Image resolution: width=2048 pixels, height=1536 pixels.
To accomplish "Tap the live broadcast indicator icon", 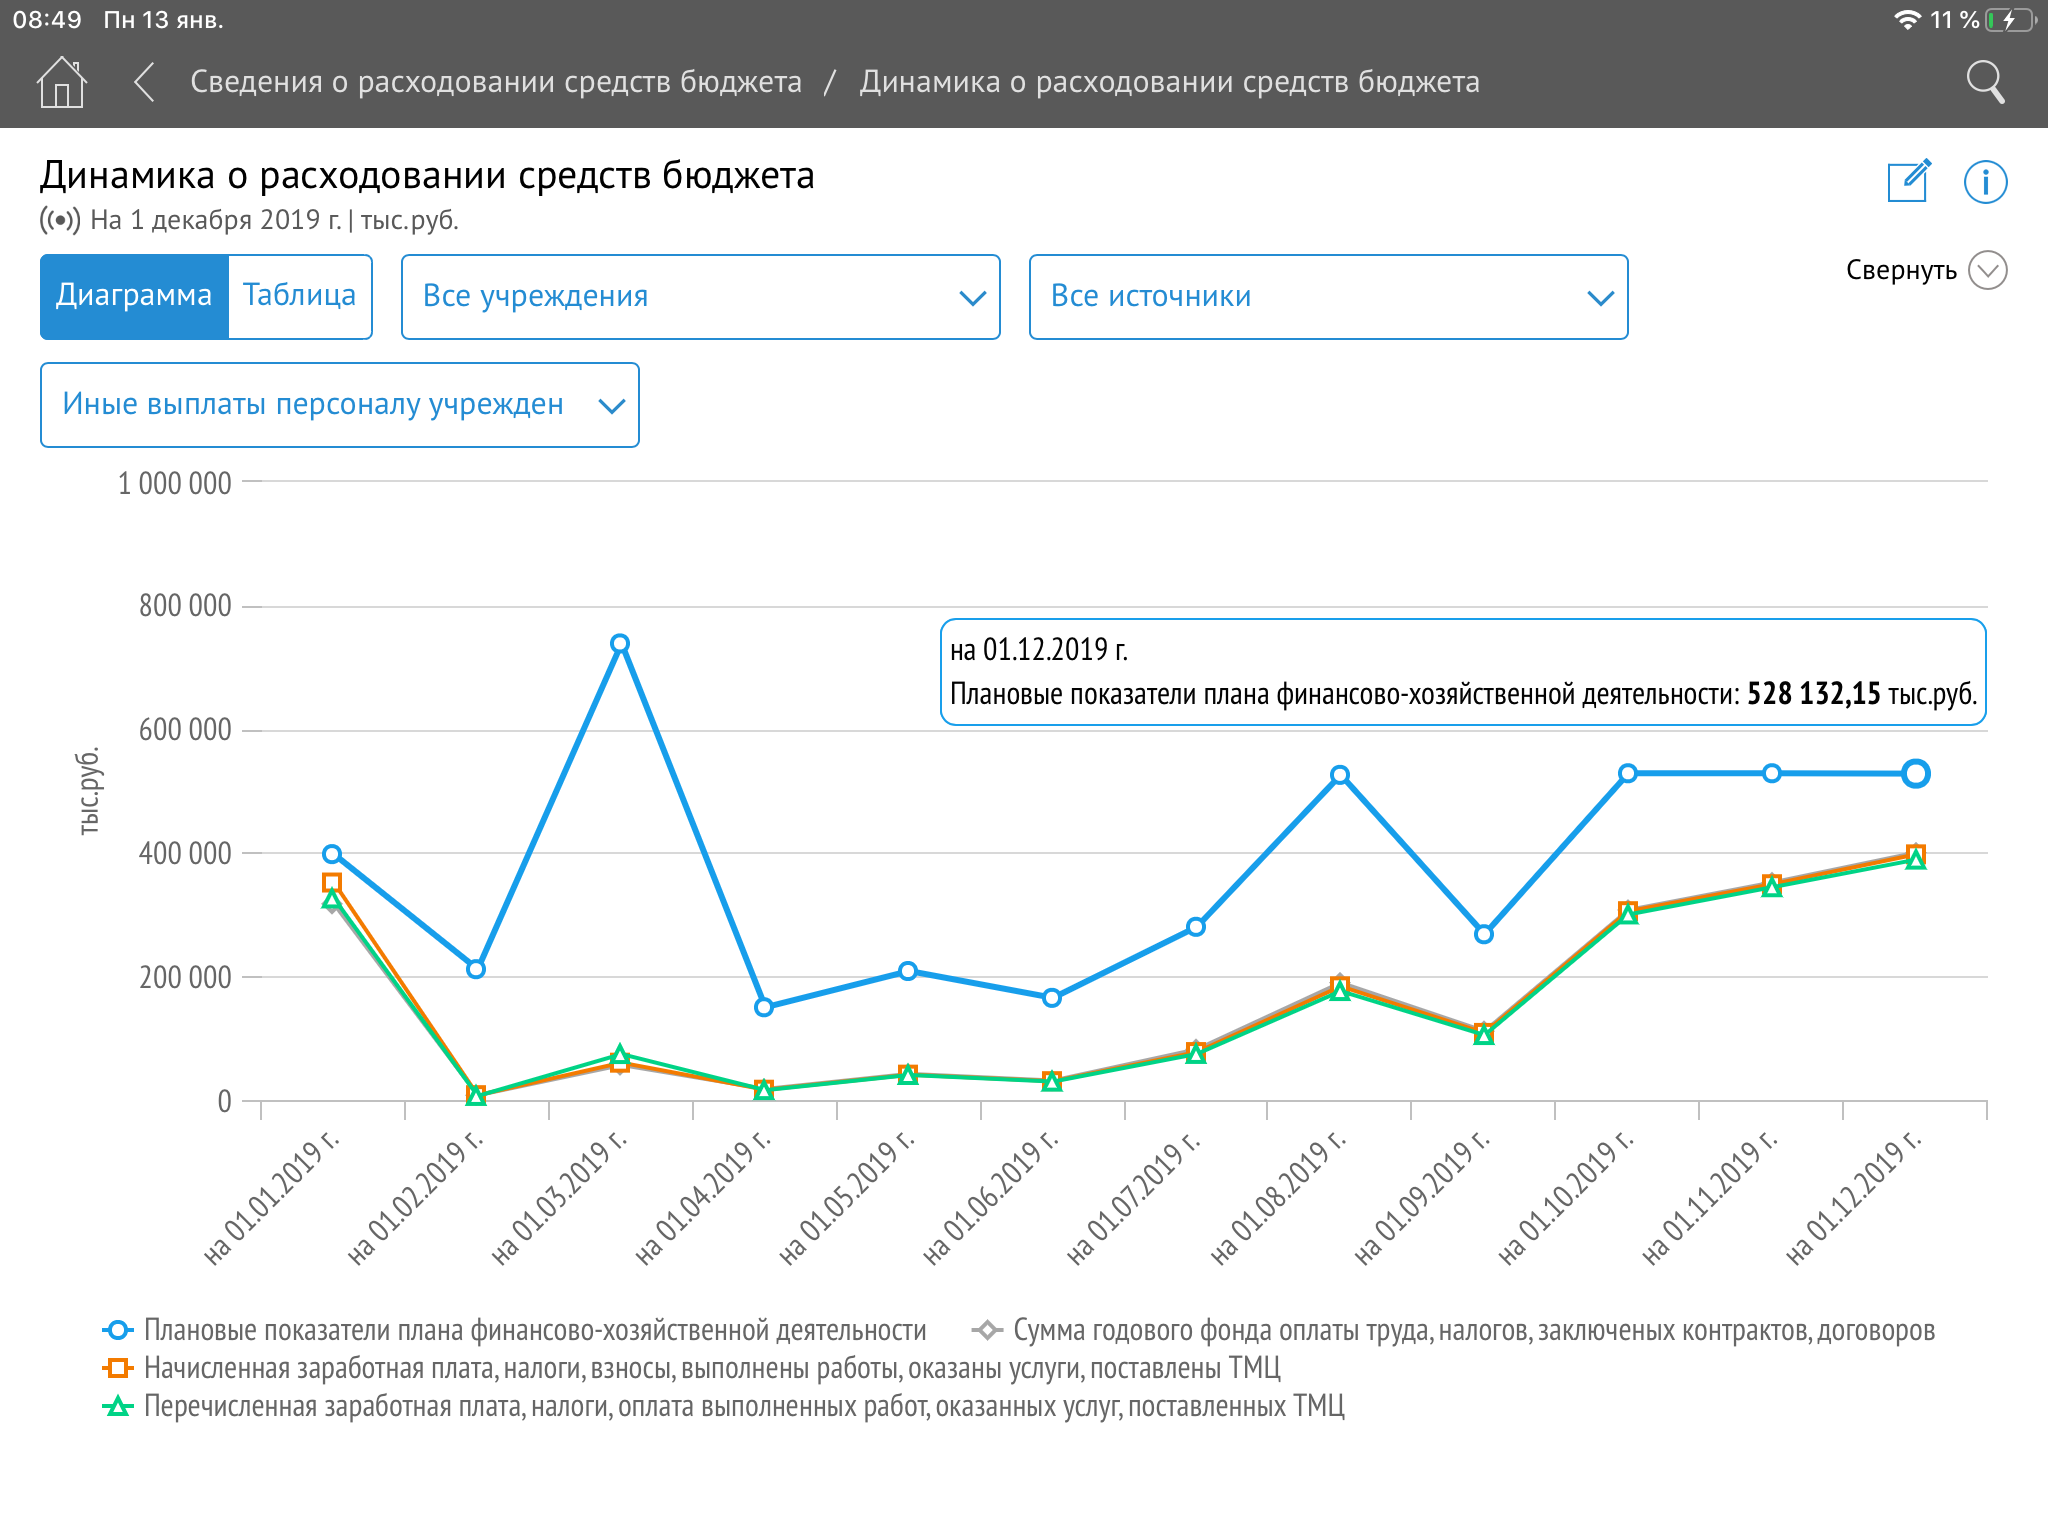I will click(60, 220).
